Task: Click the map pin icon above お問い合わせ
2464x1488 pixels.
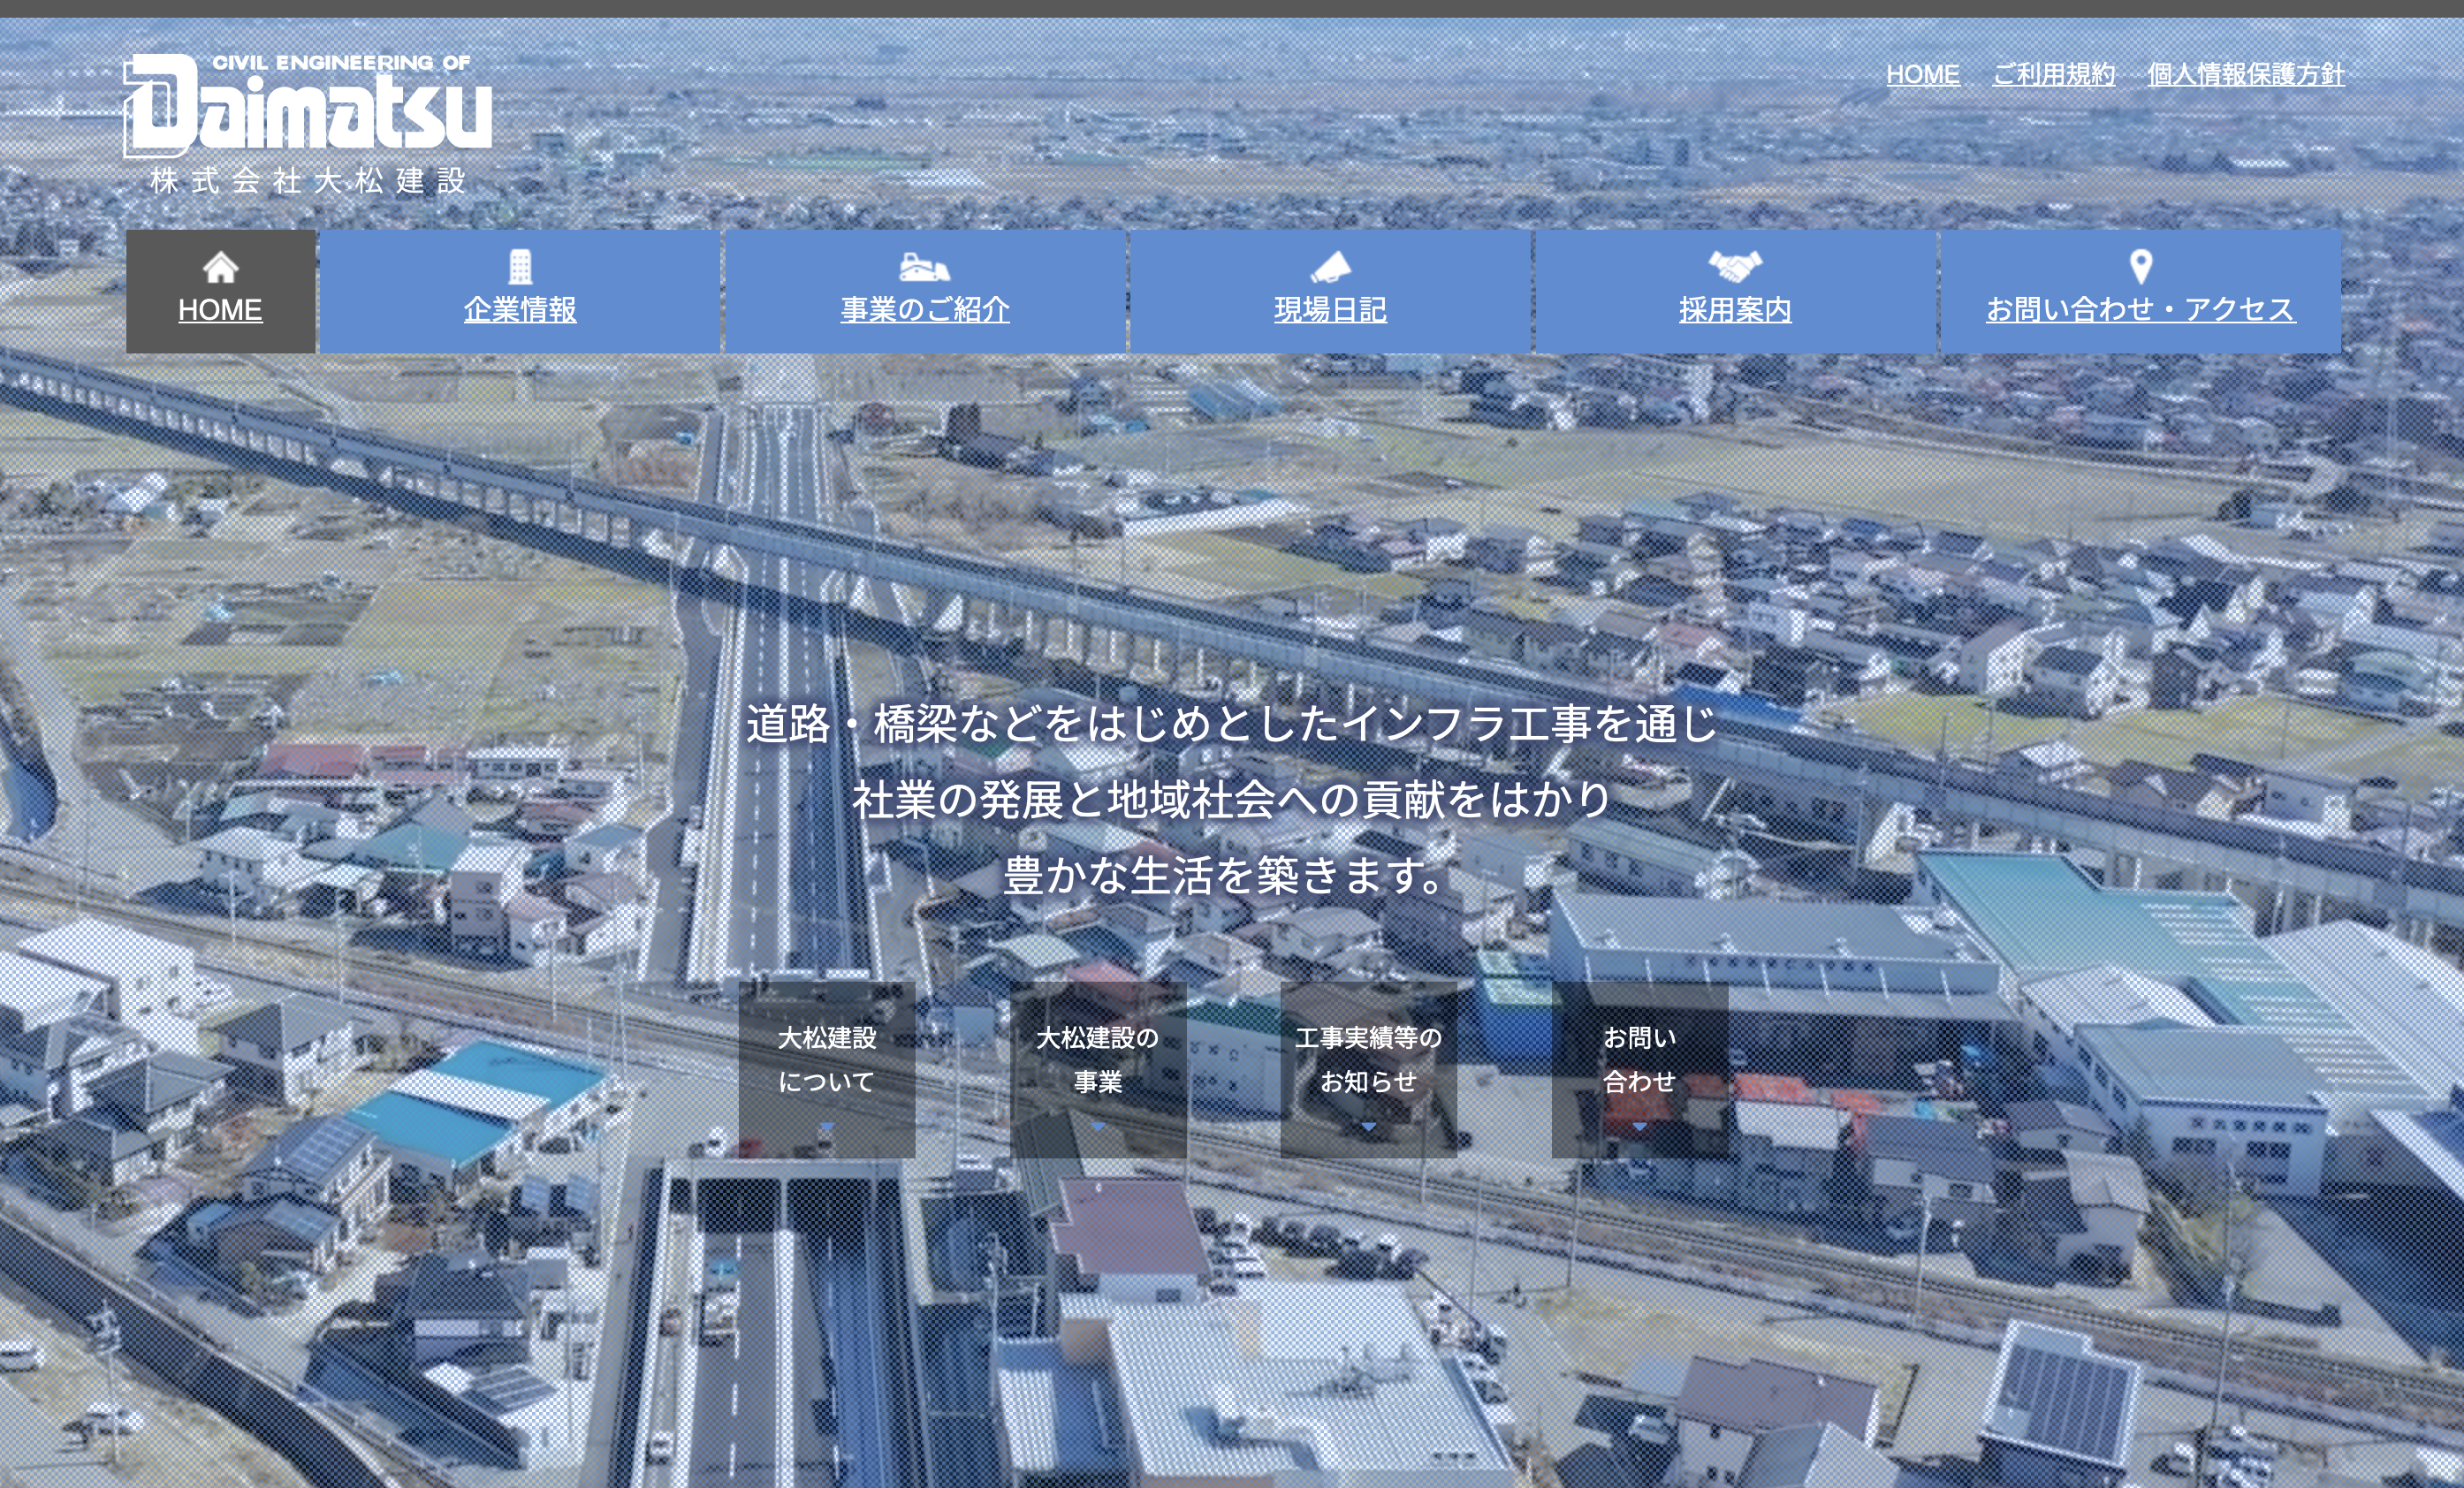Action: [x=2140, y=267]
